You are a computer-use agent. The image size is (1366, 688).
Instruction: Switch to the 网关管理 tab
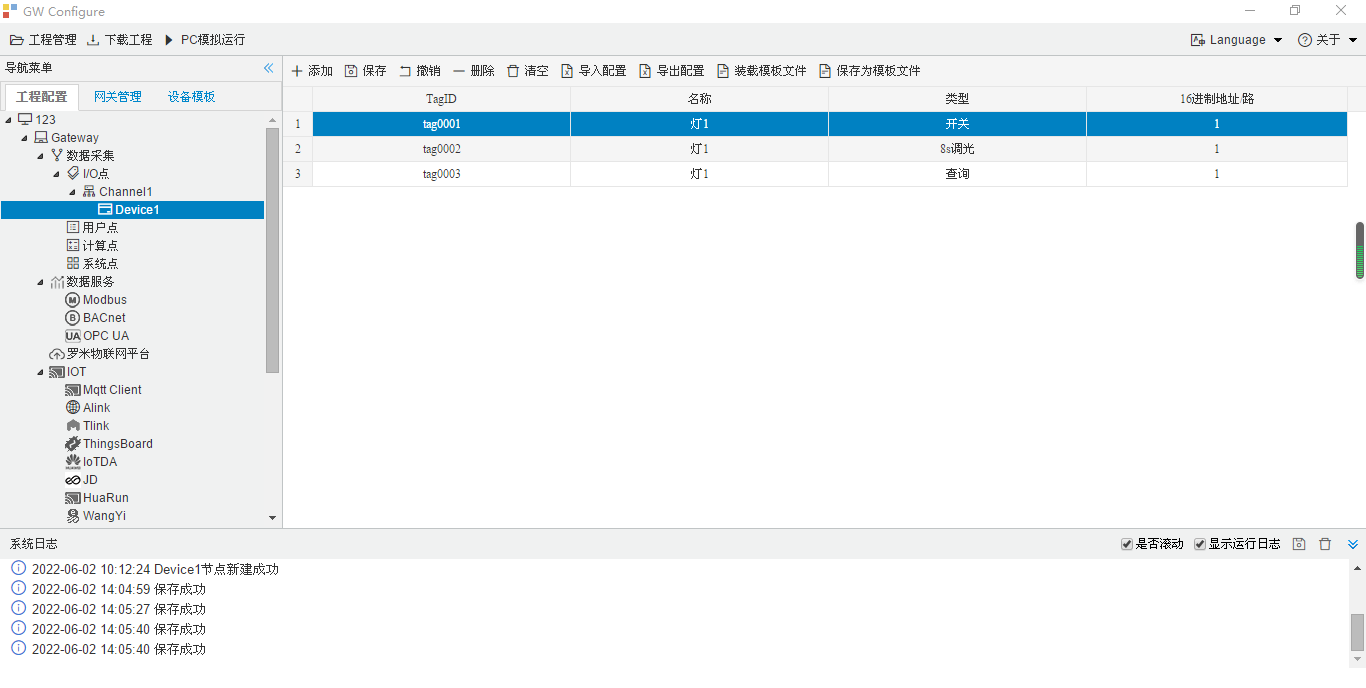click(118, 97)
